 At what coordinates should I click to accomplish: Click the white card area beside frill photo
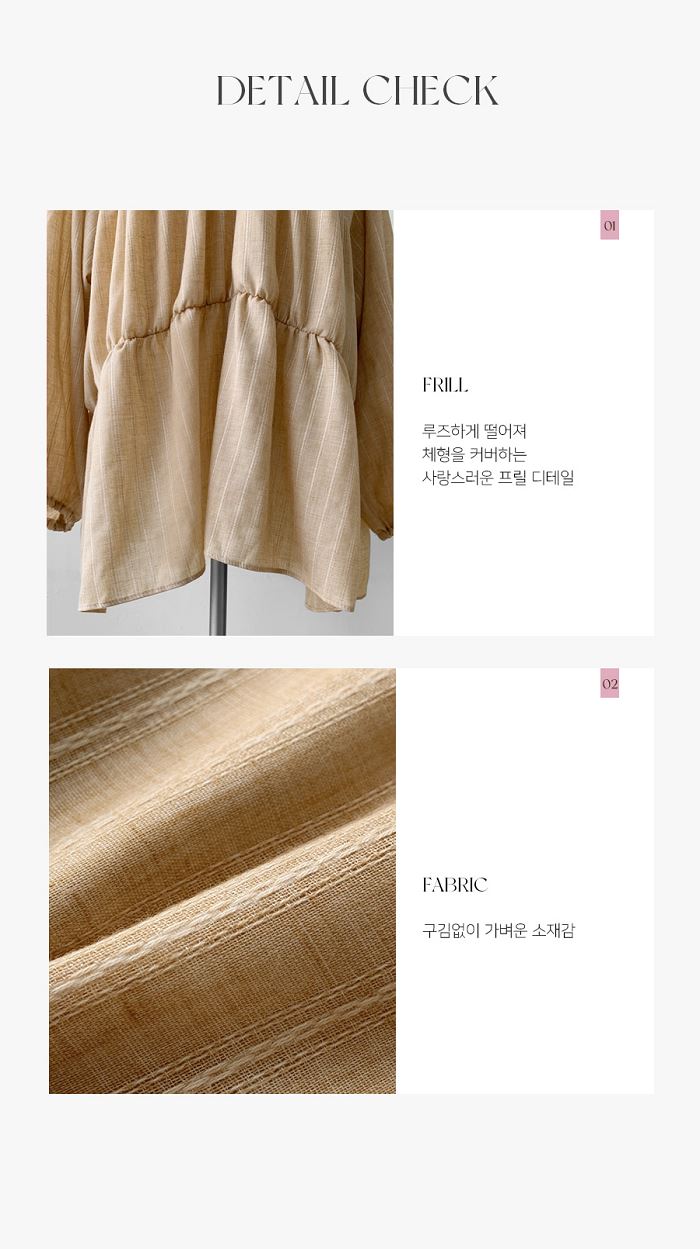click(x=524, y=423)
